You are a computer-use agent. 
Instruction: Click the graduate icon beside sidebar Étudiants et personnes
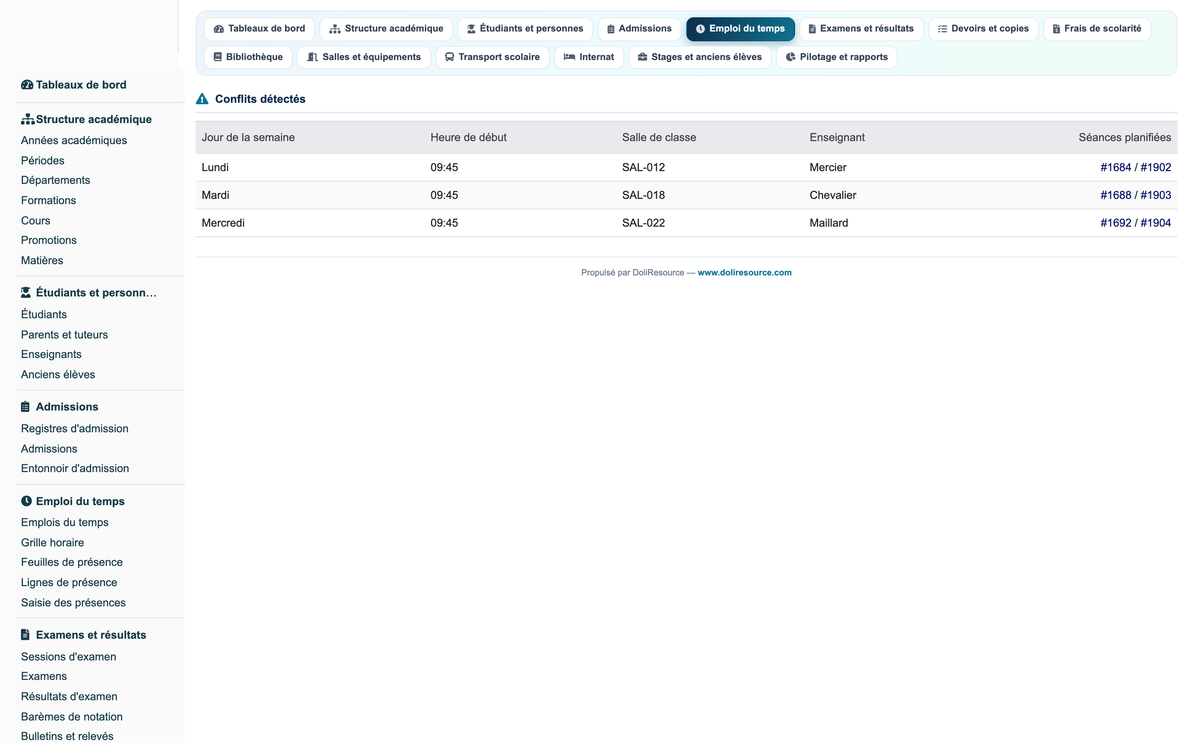tap(26, 293)
